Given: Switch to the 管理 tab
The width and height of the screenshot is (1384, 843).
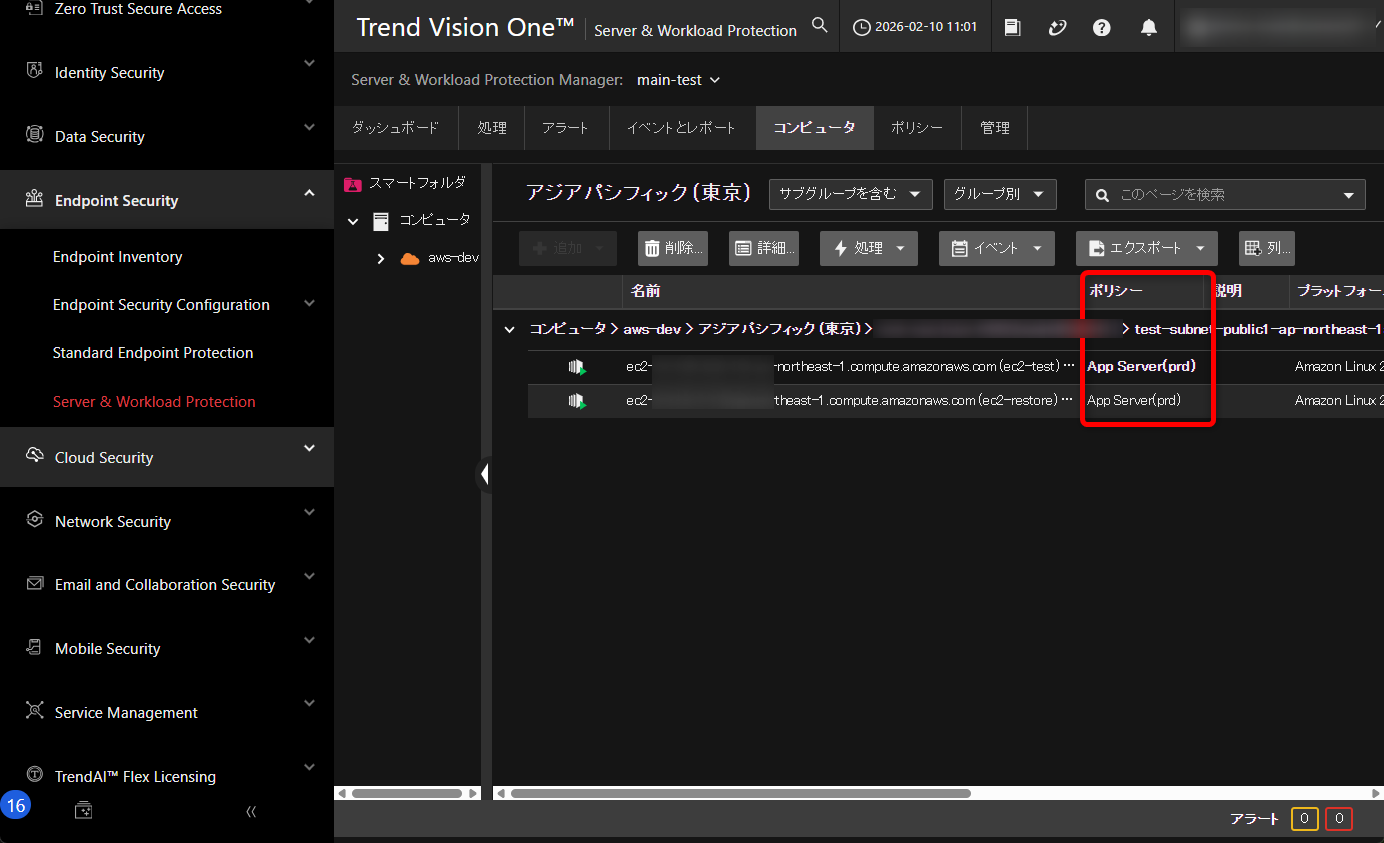Looking at the screenshot, I should click(995, 128).
